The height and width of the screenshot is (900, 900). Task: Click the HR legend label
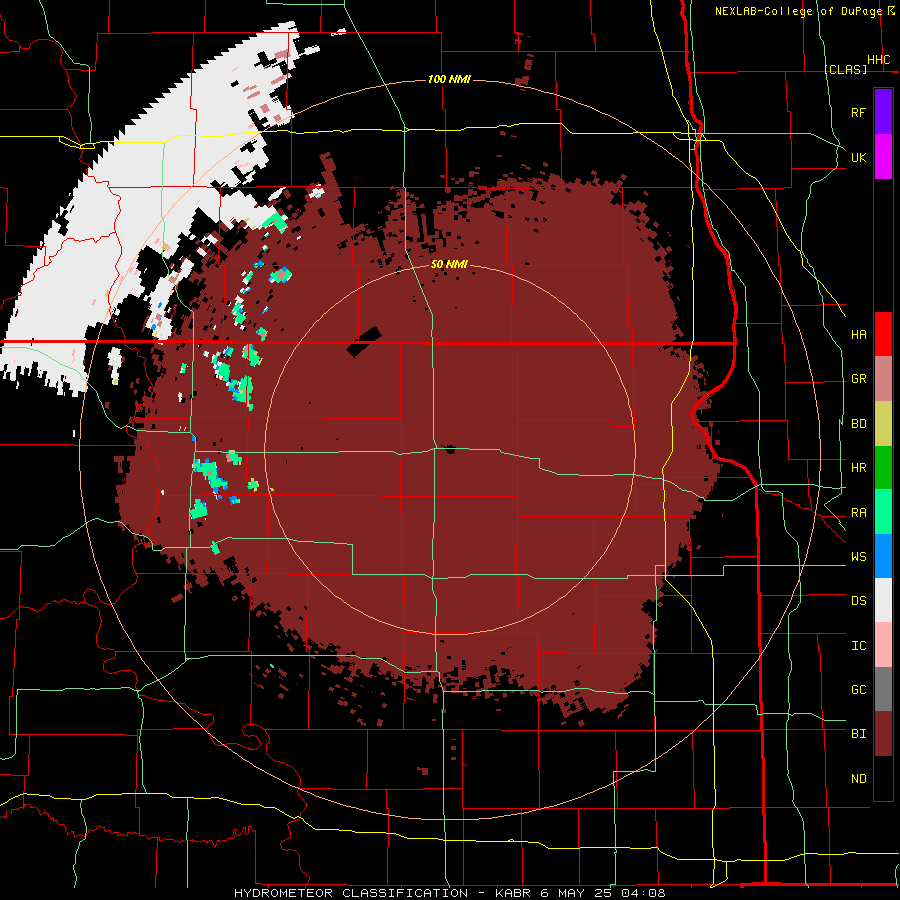tap(858, 468)
